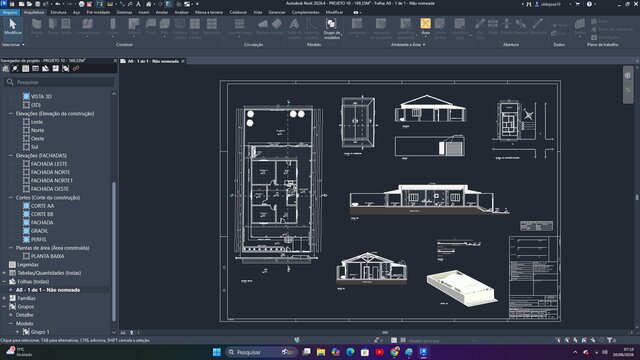Click the first project browser toolbar home icon

pos(5,69)
